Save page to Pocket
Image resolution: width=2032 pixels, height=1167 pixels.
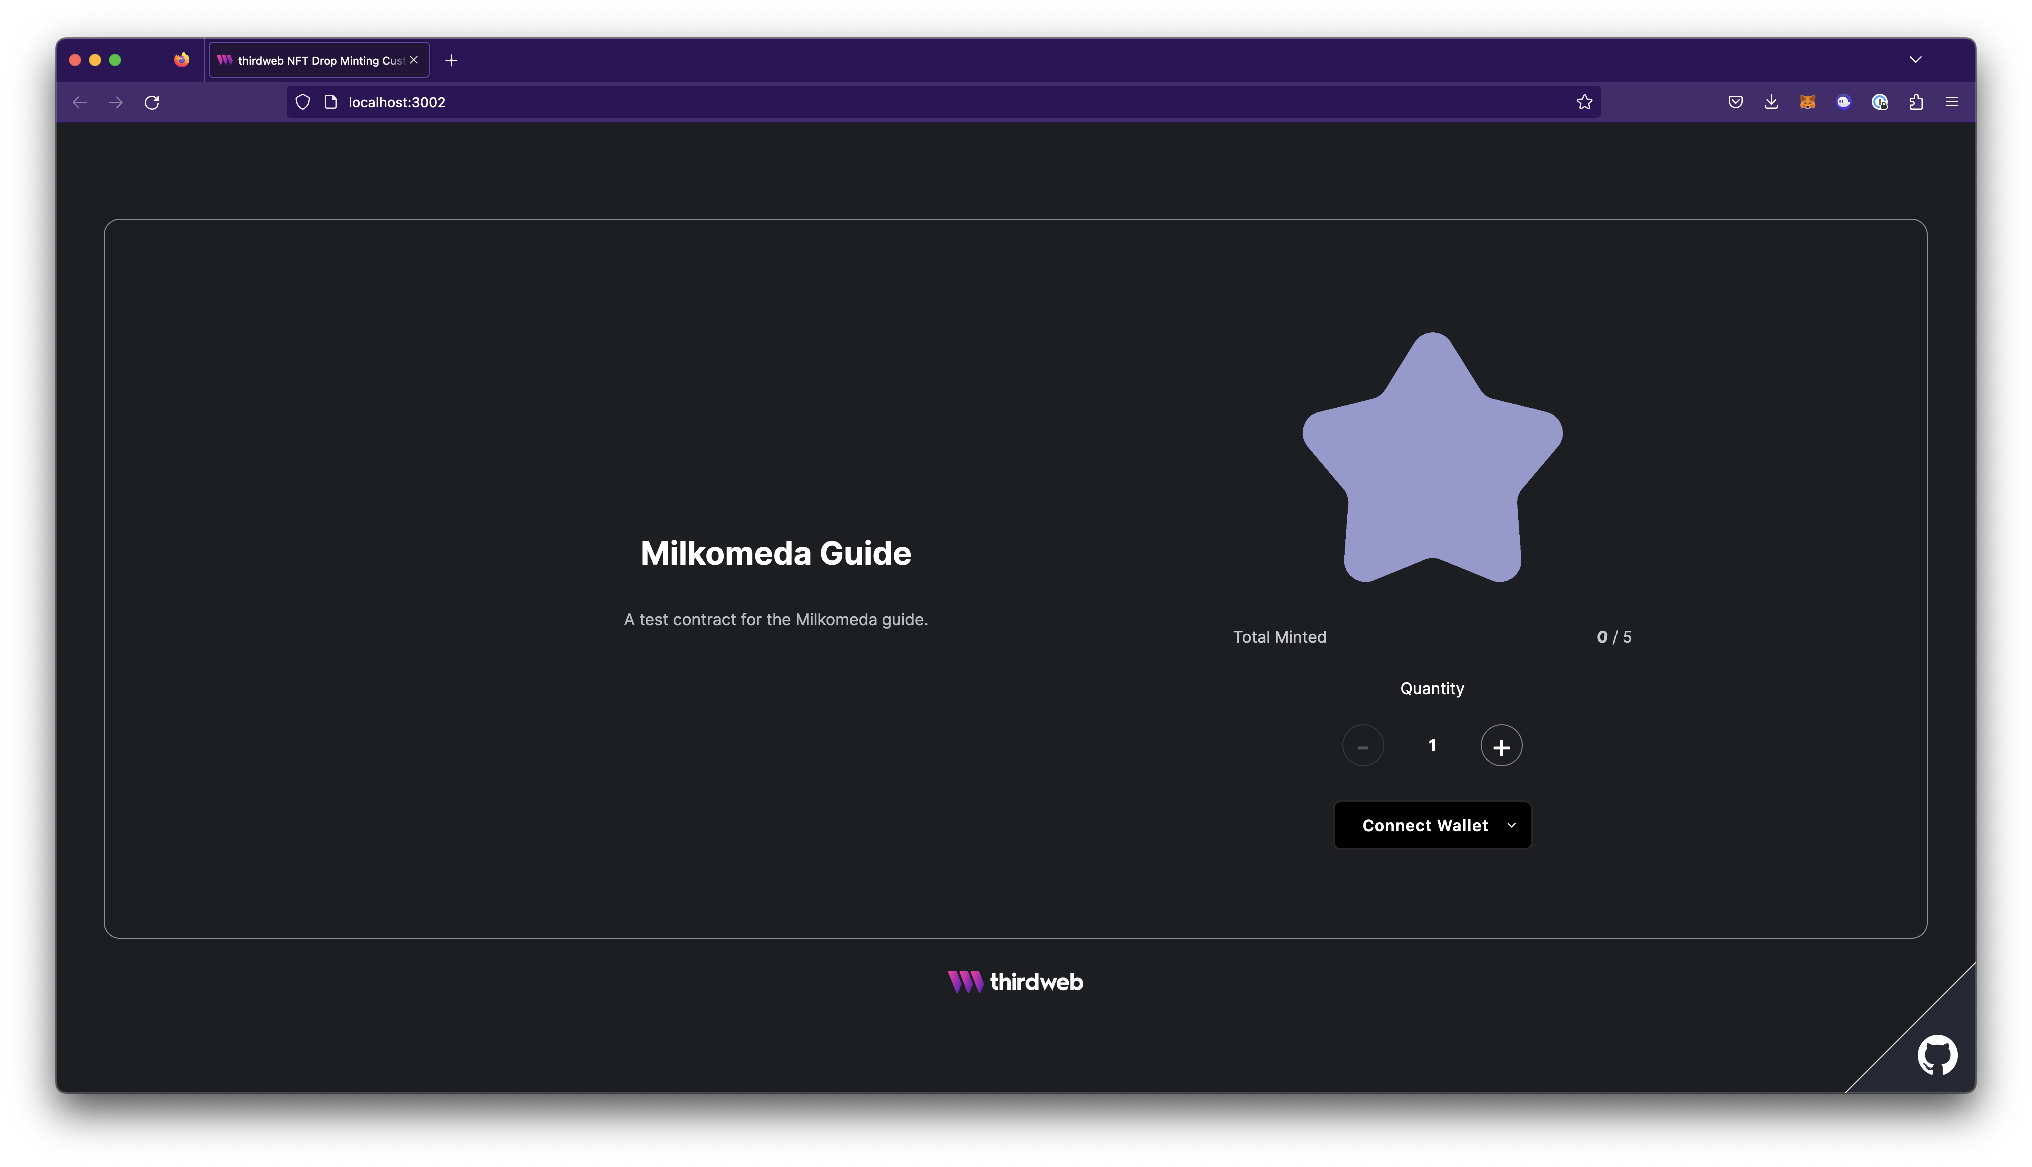click(x=1735, y=102)
